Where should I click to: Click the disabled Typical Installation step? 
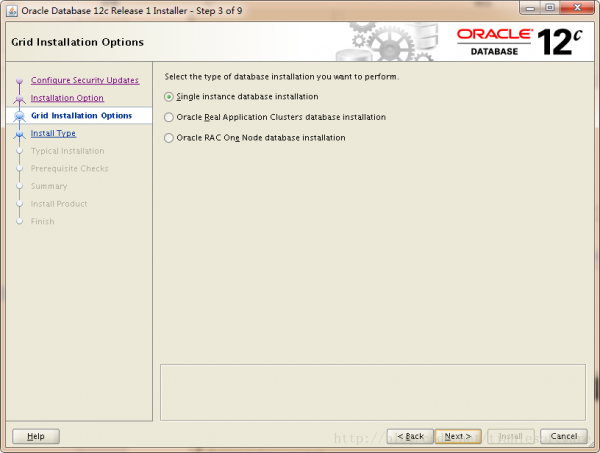[x=67, y=151]
